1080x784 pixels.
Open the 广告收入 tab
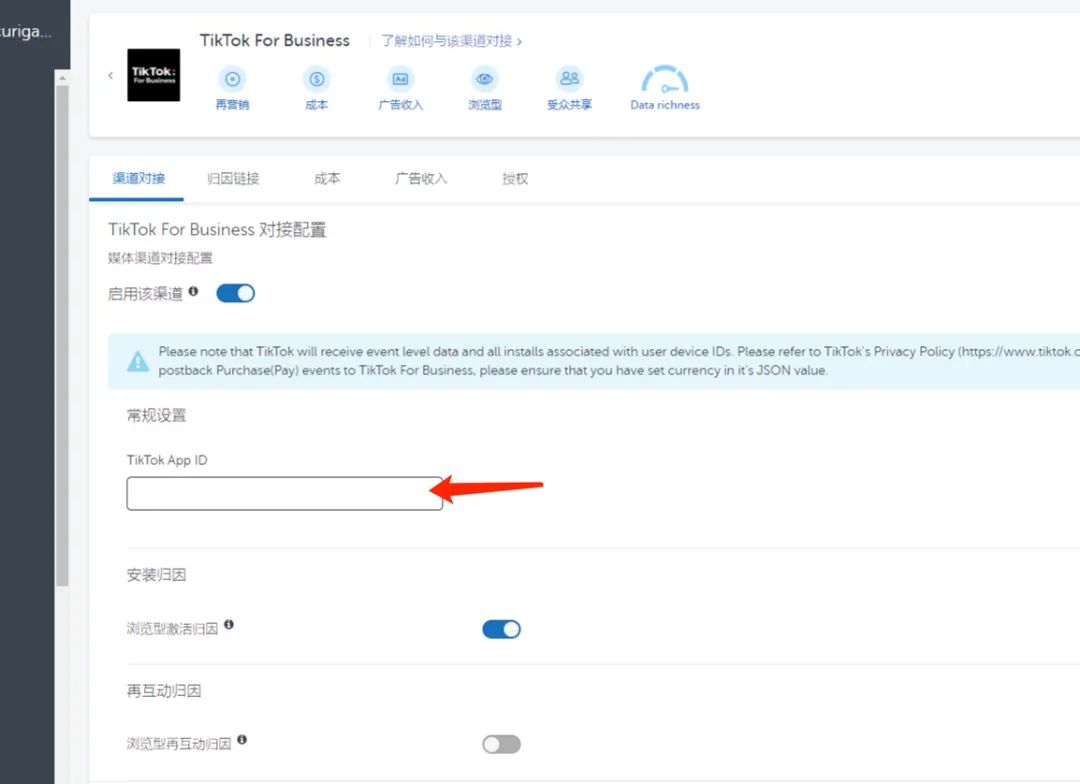tap(421, 178)
